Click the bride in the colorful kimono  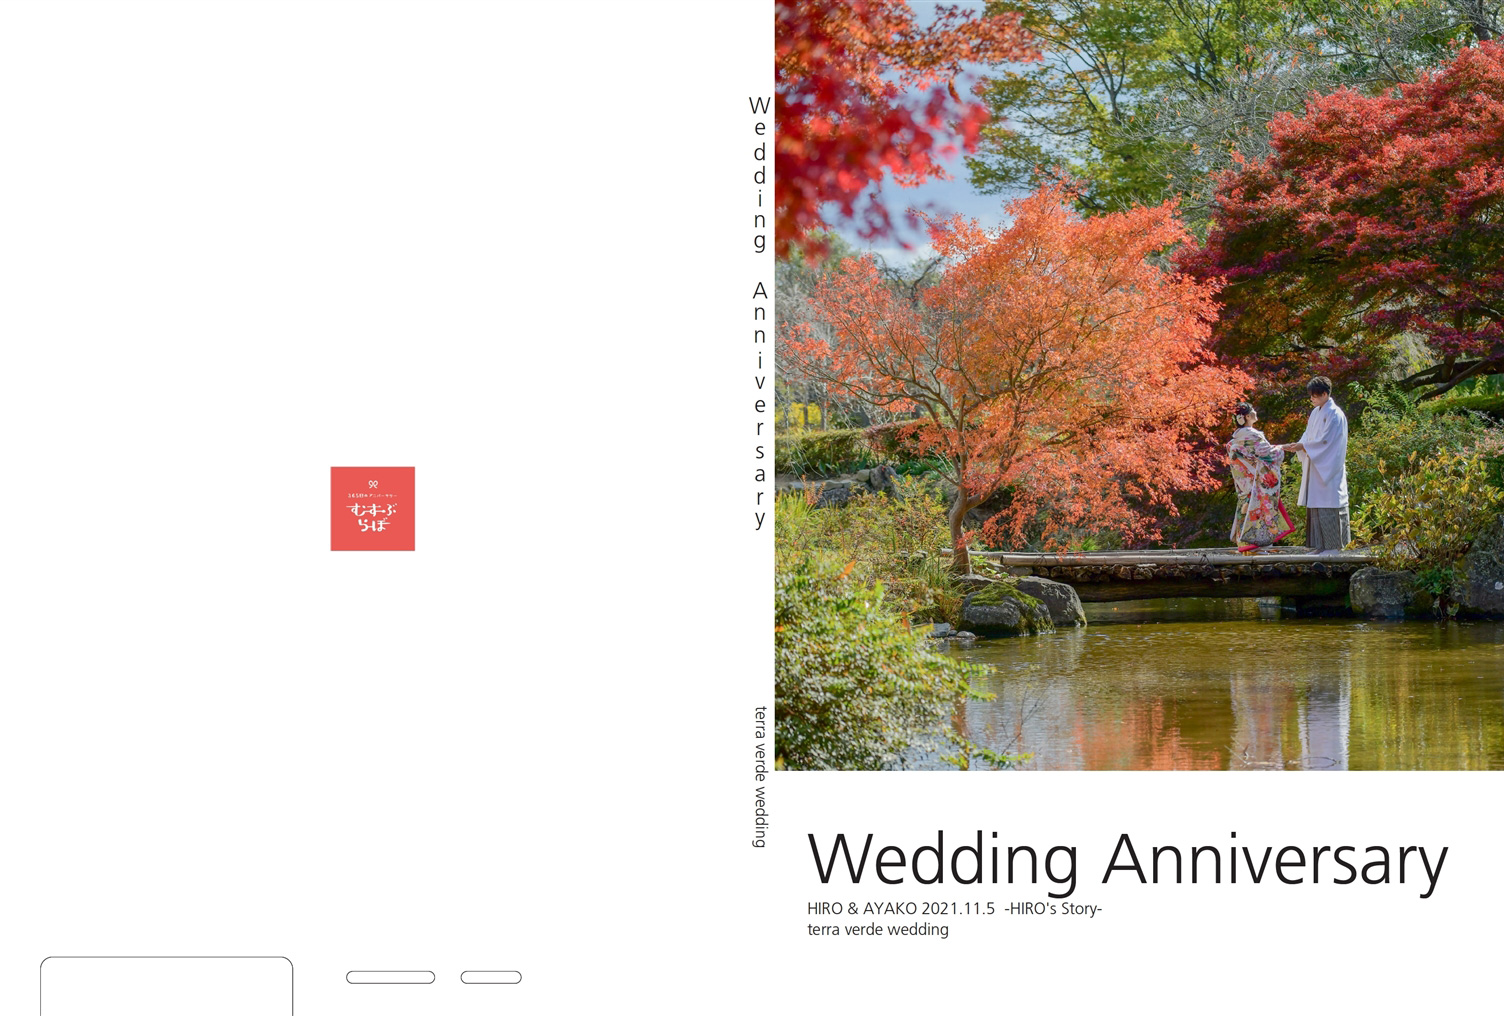1259,477
